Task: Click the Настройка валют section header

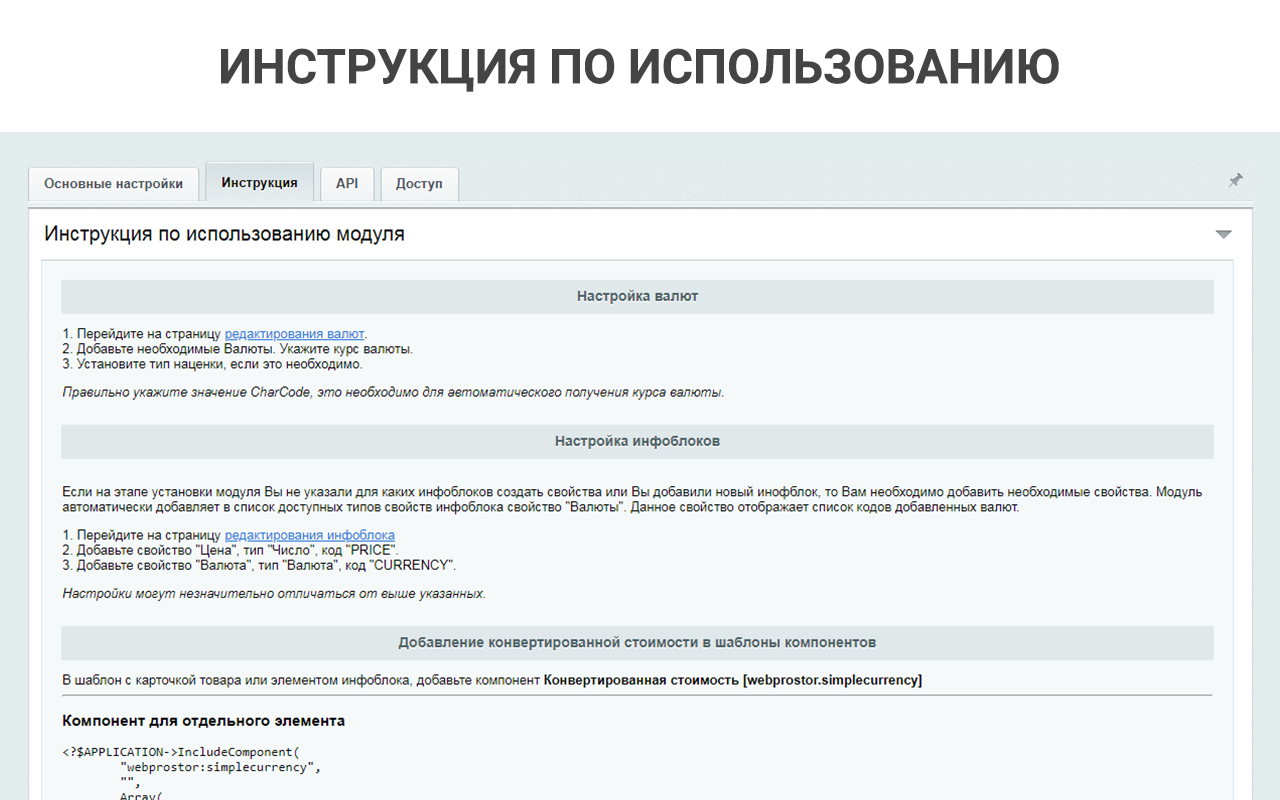Action: 637,297
